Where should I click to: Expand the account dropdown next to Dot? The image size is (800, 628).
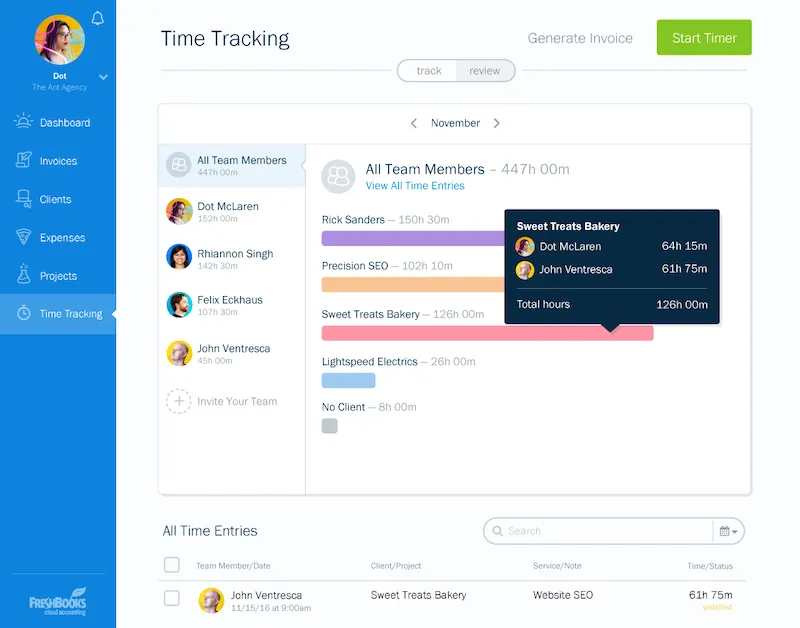click(103, 77)
